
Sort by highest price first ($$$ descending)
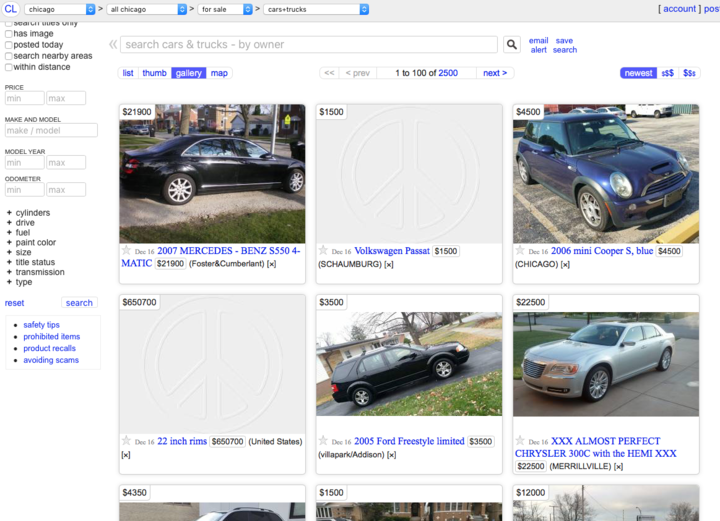pos(689,73)
